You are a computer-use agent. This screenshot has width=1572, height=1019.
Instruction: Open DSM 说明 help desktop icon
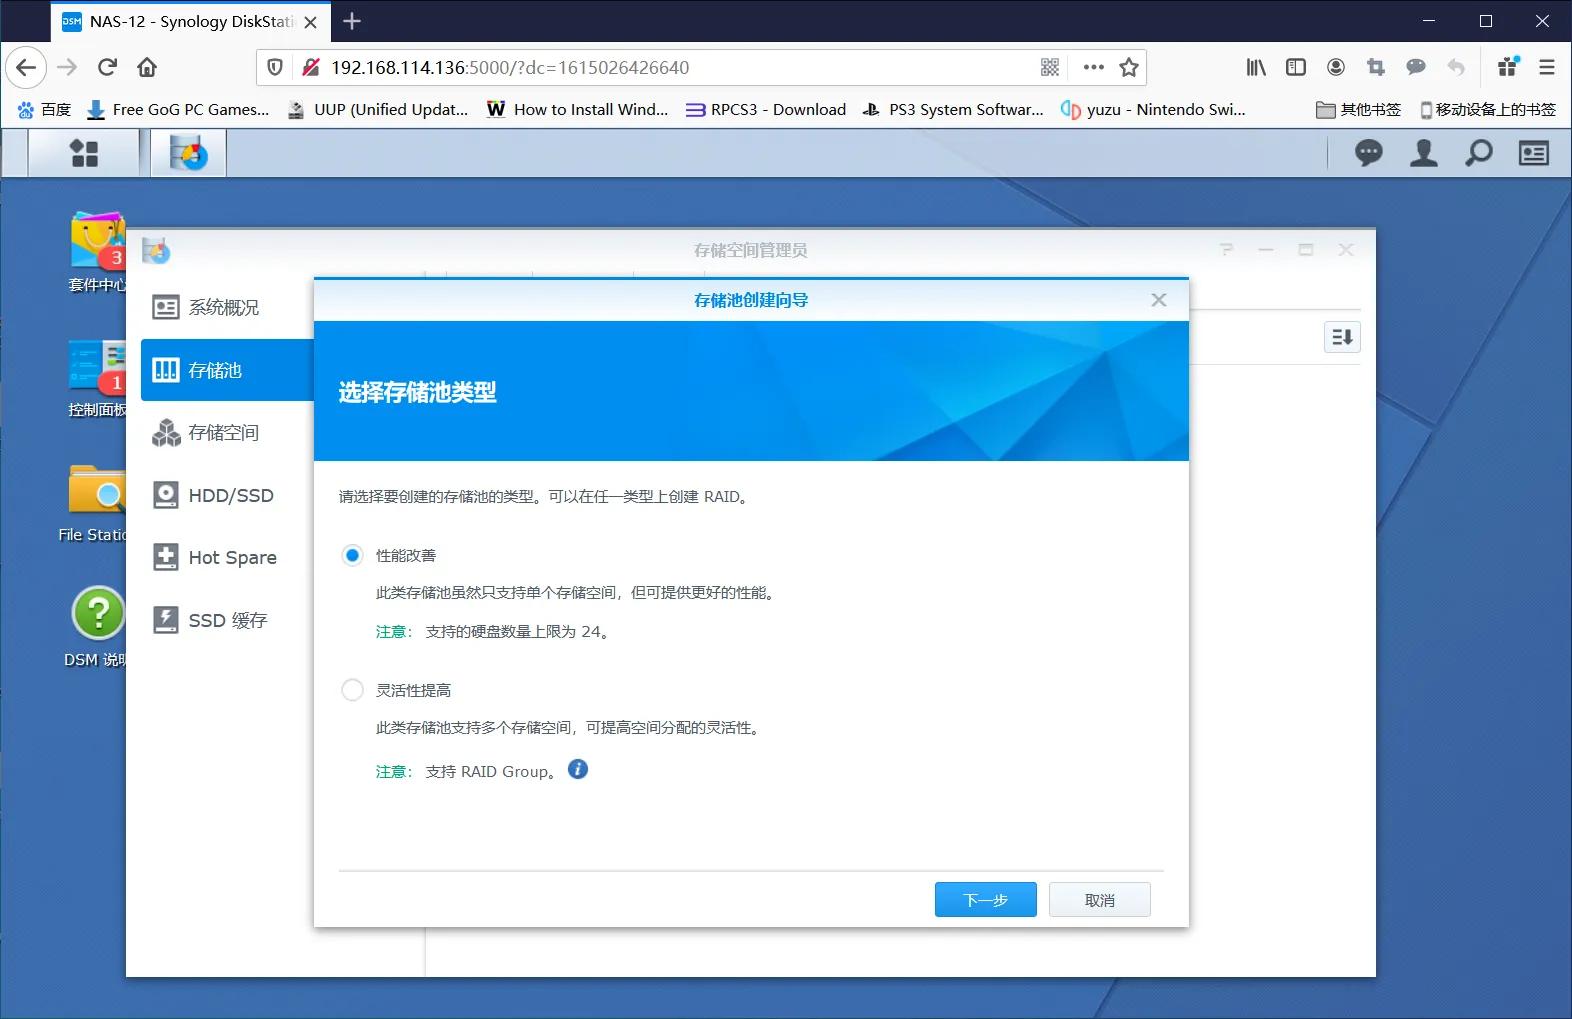(x=96, y=627)
